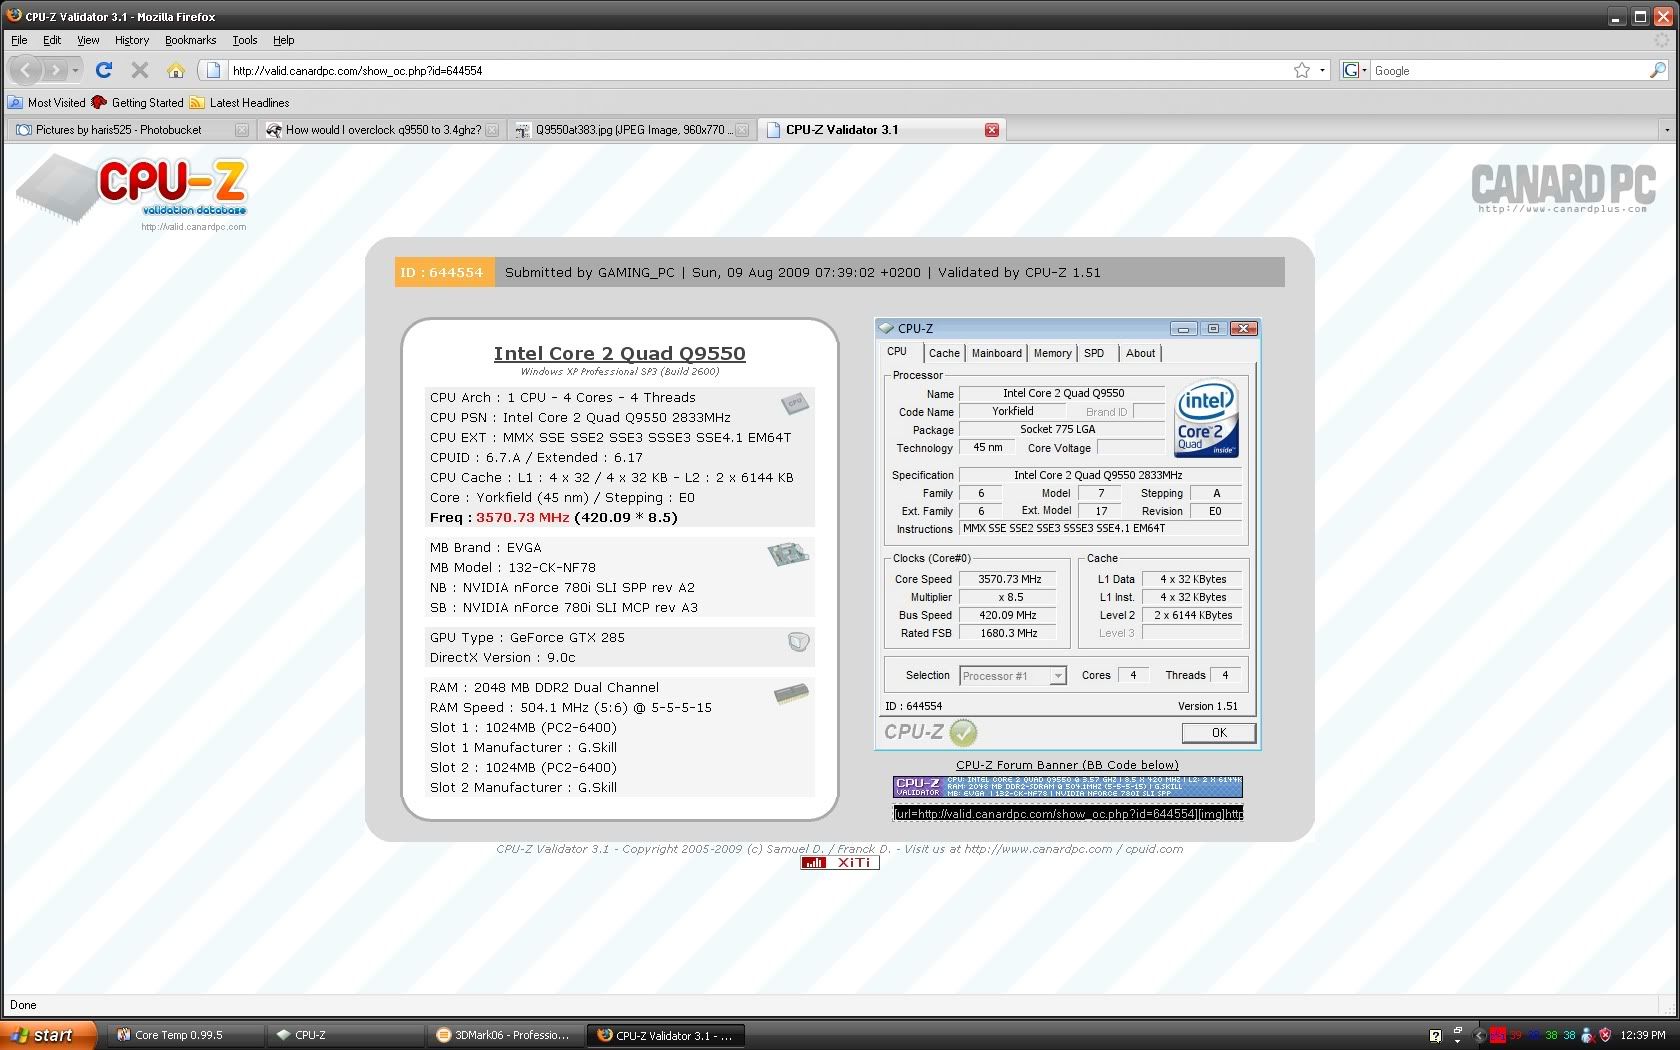Click the CPU-Z validated checkmark icon
Screen dimensions: 1680x1050
[963, 733]
